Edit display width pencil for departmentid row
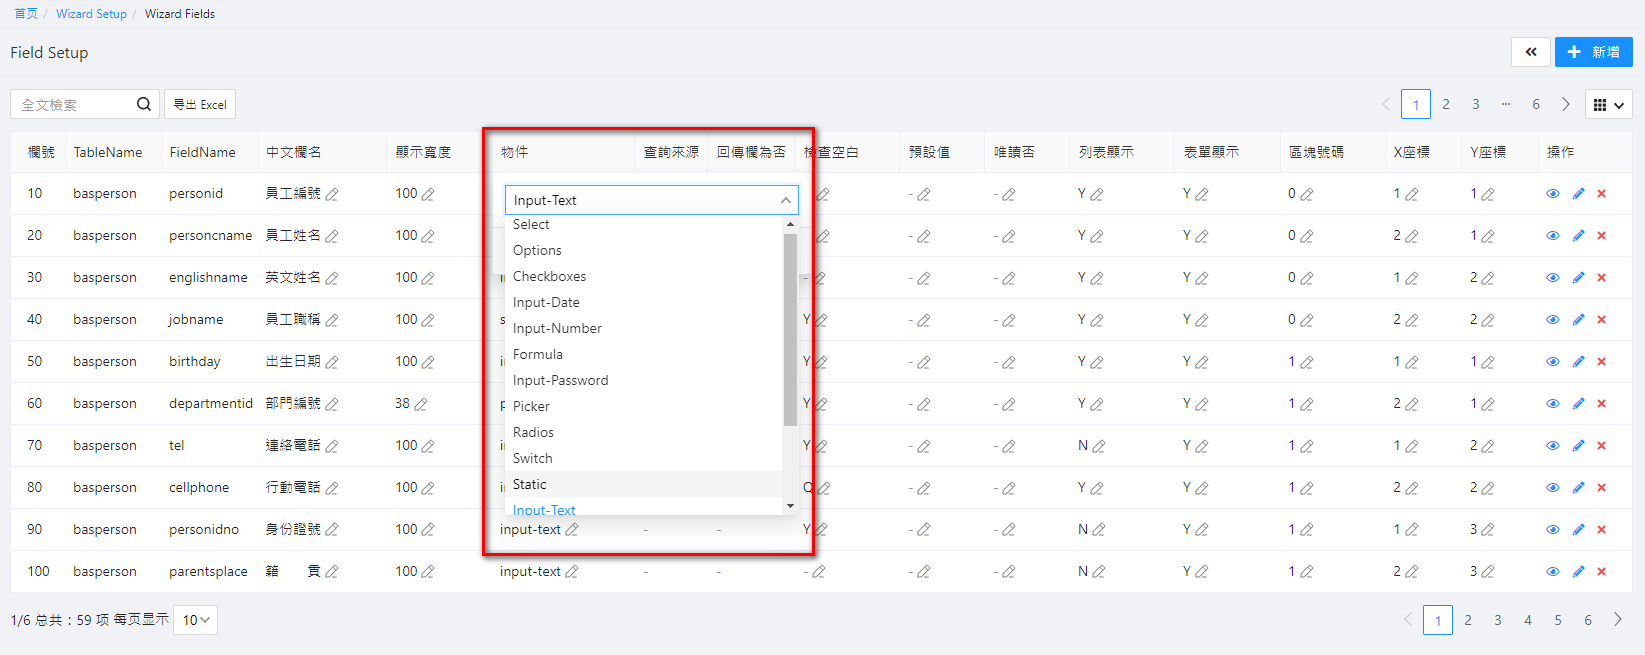Screen dimensions: 1645x655 421,404
